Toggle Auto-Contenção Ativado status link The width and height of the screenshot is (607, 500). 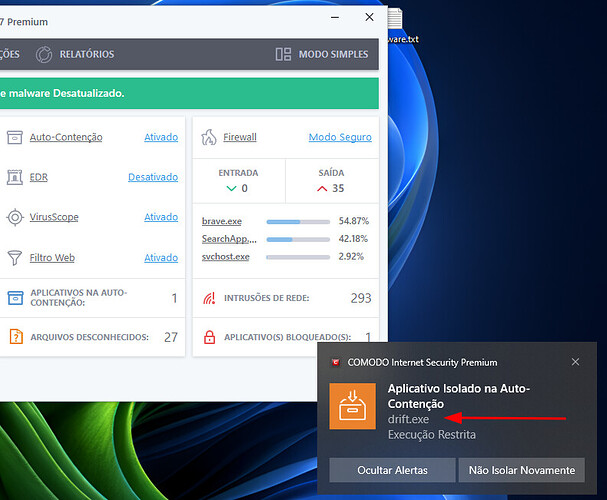(161, 137)
